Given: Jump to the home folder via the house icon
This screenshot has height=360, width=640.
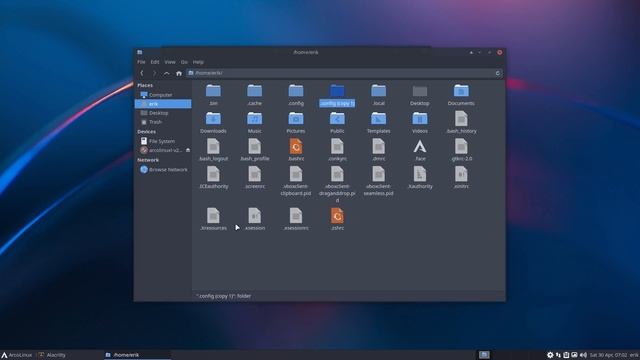Looking at the screenshot, I should [x=179, y=73].
